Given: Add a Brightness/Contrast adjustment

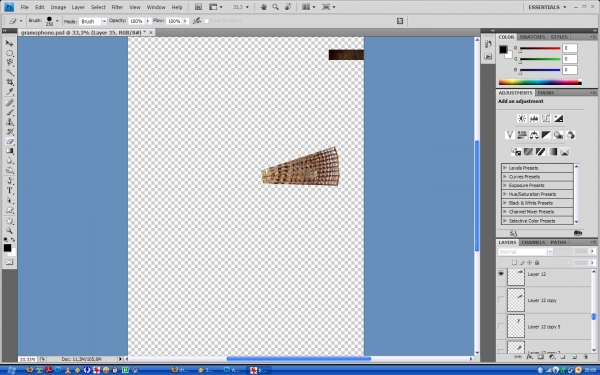Looking at the screenshot, I should [522, 118].
